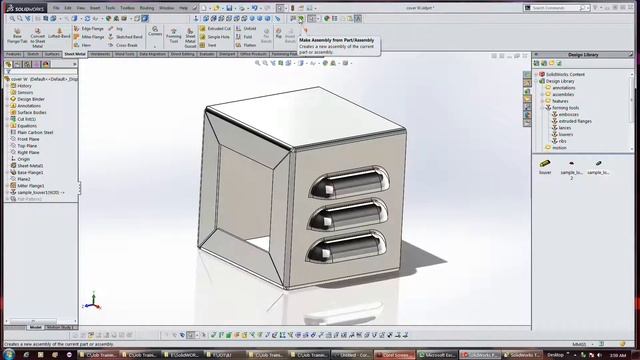The height and width of the screenshot is (360, 640).
Task: Click the Forming Tool button
Action: pyautogui.click(x=173, y=36)
